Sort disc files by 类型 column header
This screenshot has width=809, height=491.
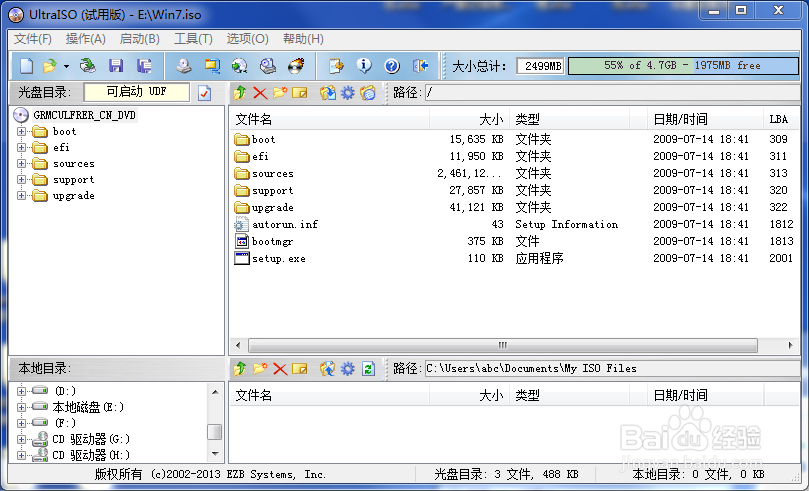click(569, 120)
